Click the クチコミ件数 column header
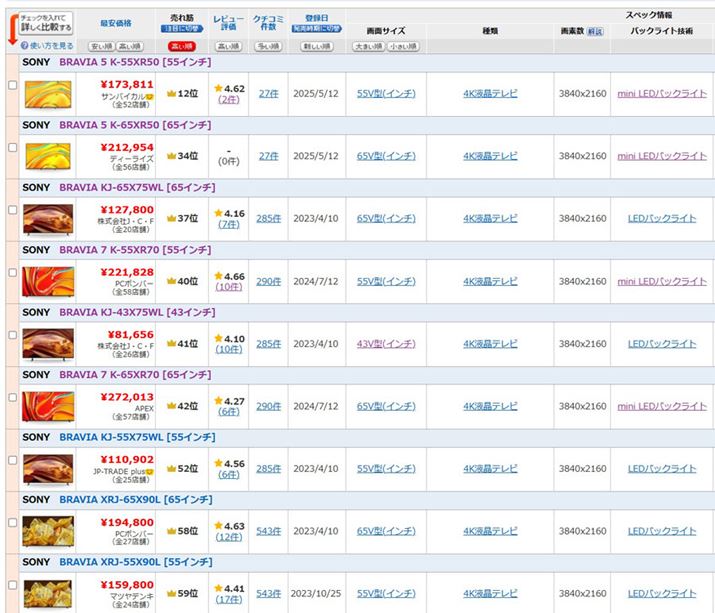This screenshot has height=613, width=715. click(x=268, y=24)
